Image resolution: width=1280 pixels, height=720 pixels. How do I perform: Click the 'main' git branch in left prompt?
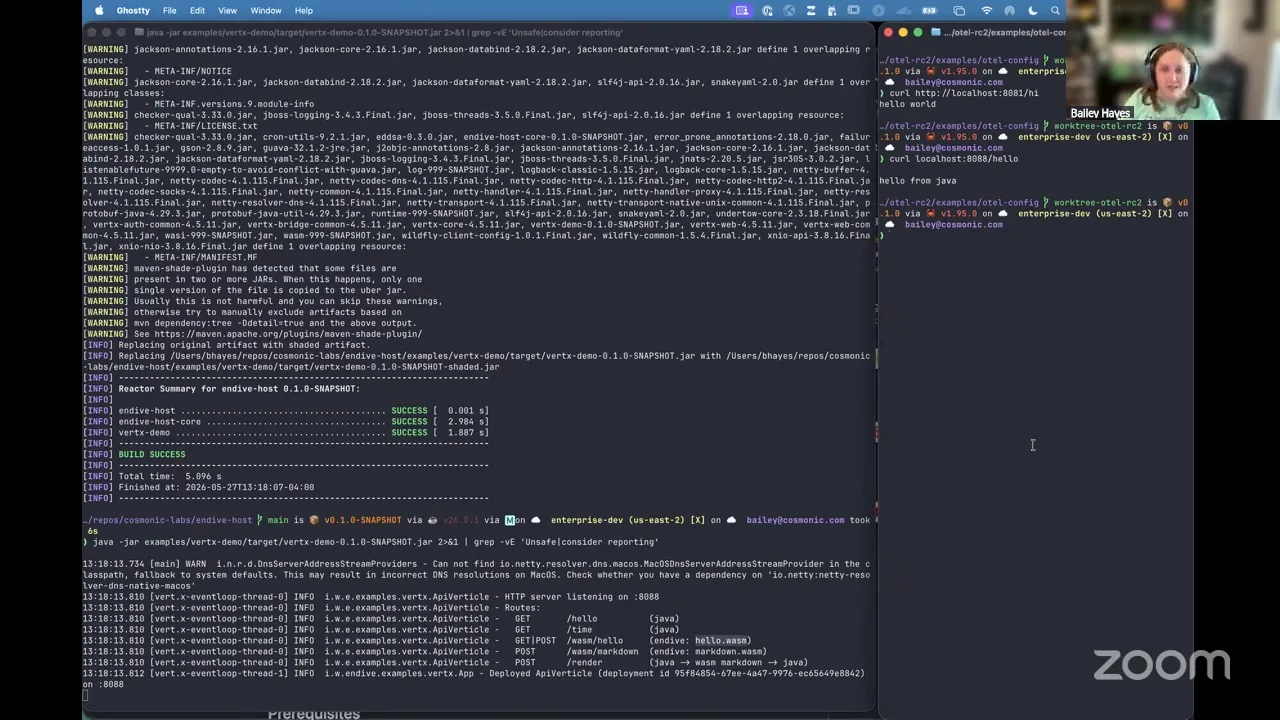(278, 520)
